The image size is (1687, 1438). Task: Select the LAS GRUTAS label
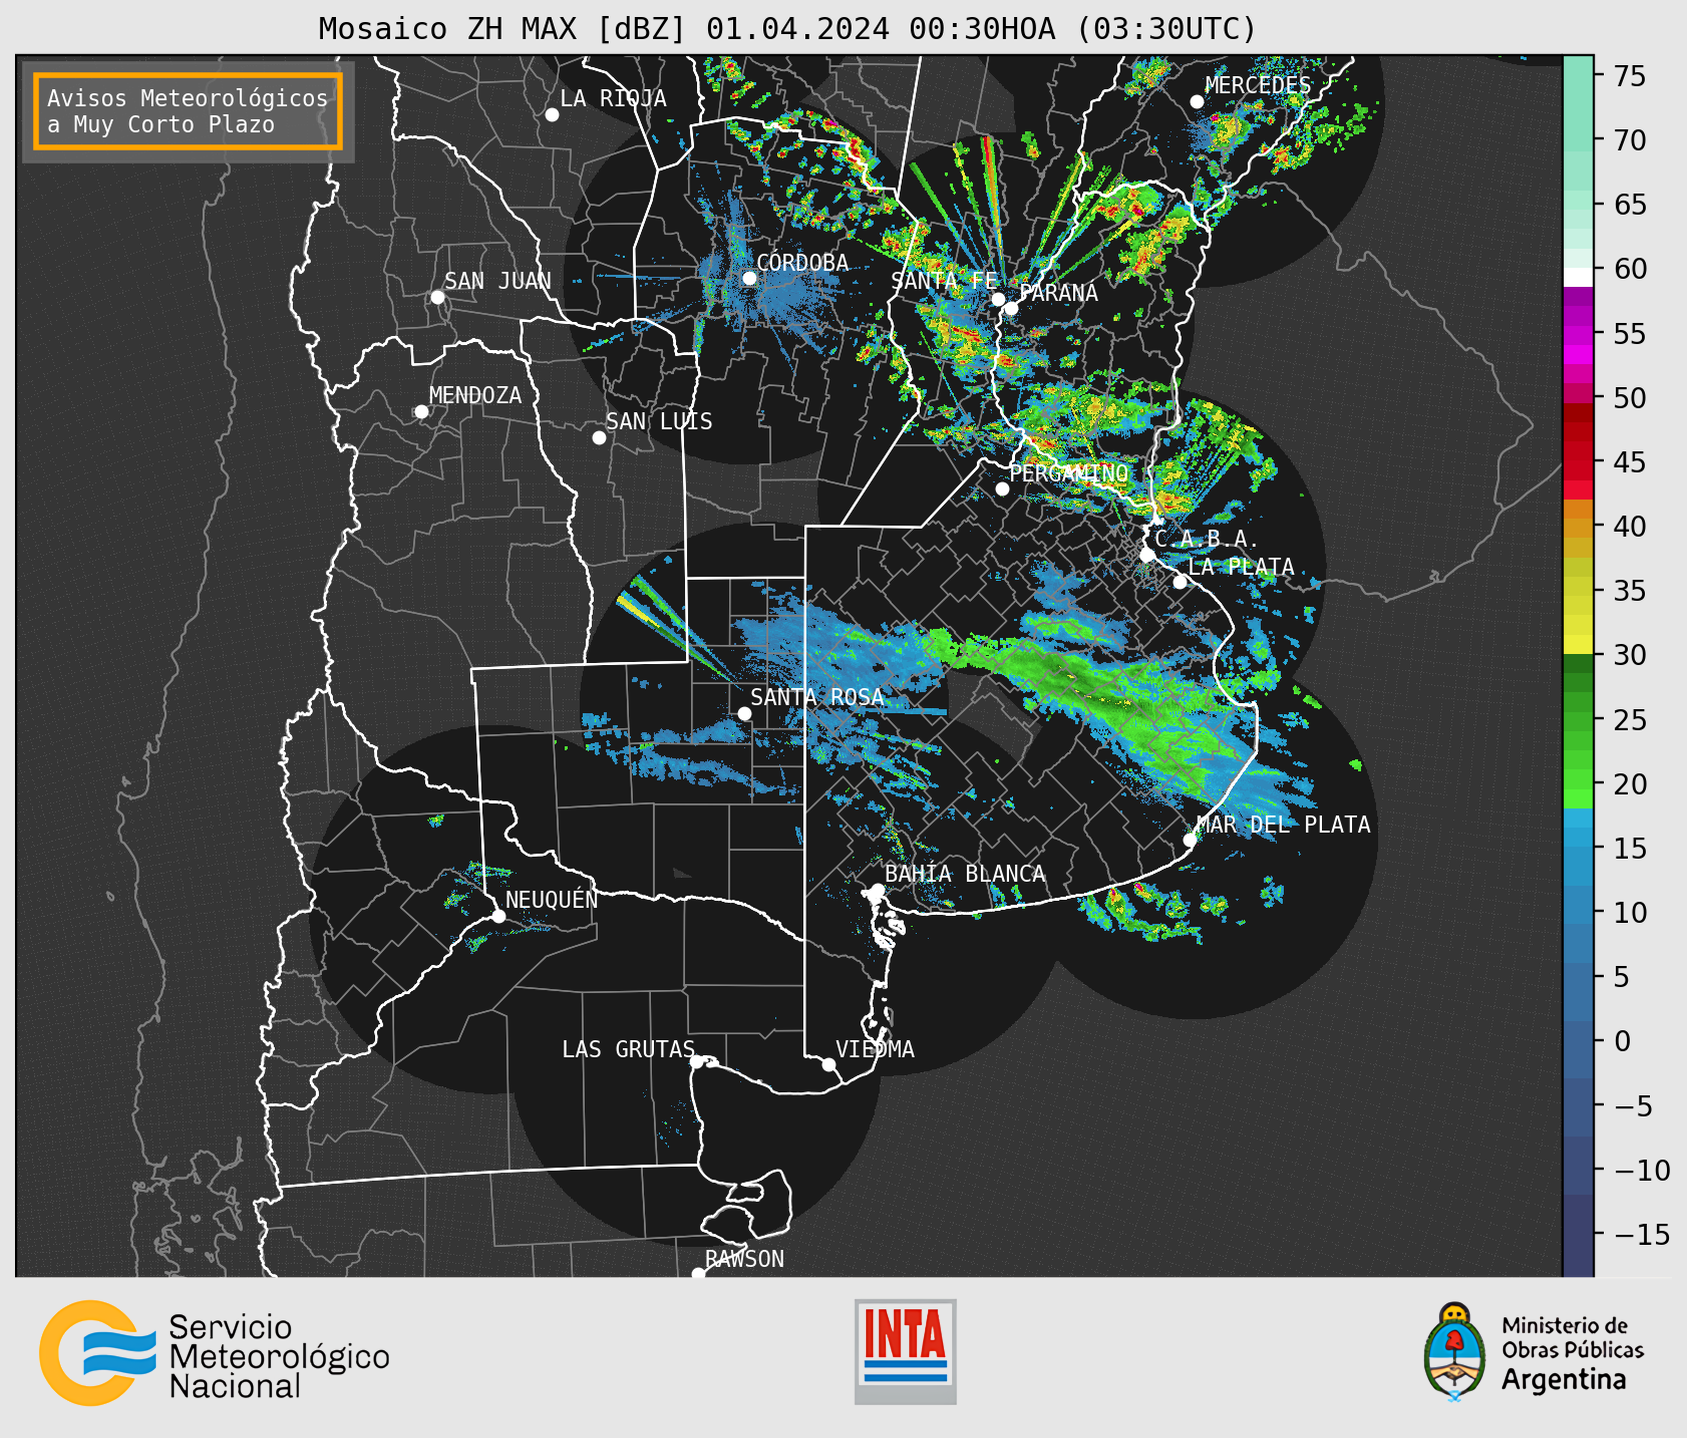[x=628, y=1049]
